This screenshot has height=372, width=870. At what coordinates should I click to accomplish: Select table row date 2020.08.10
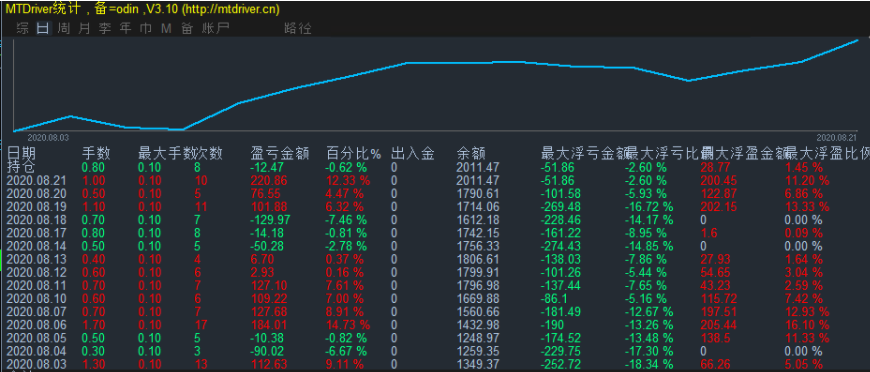tap(36, 299)
